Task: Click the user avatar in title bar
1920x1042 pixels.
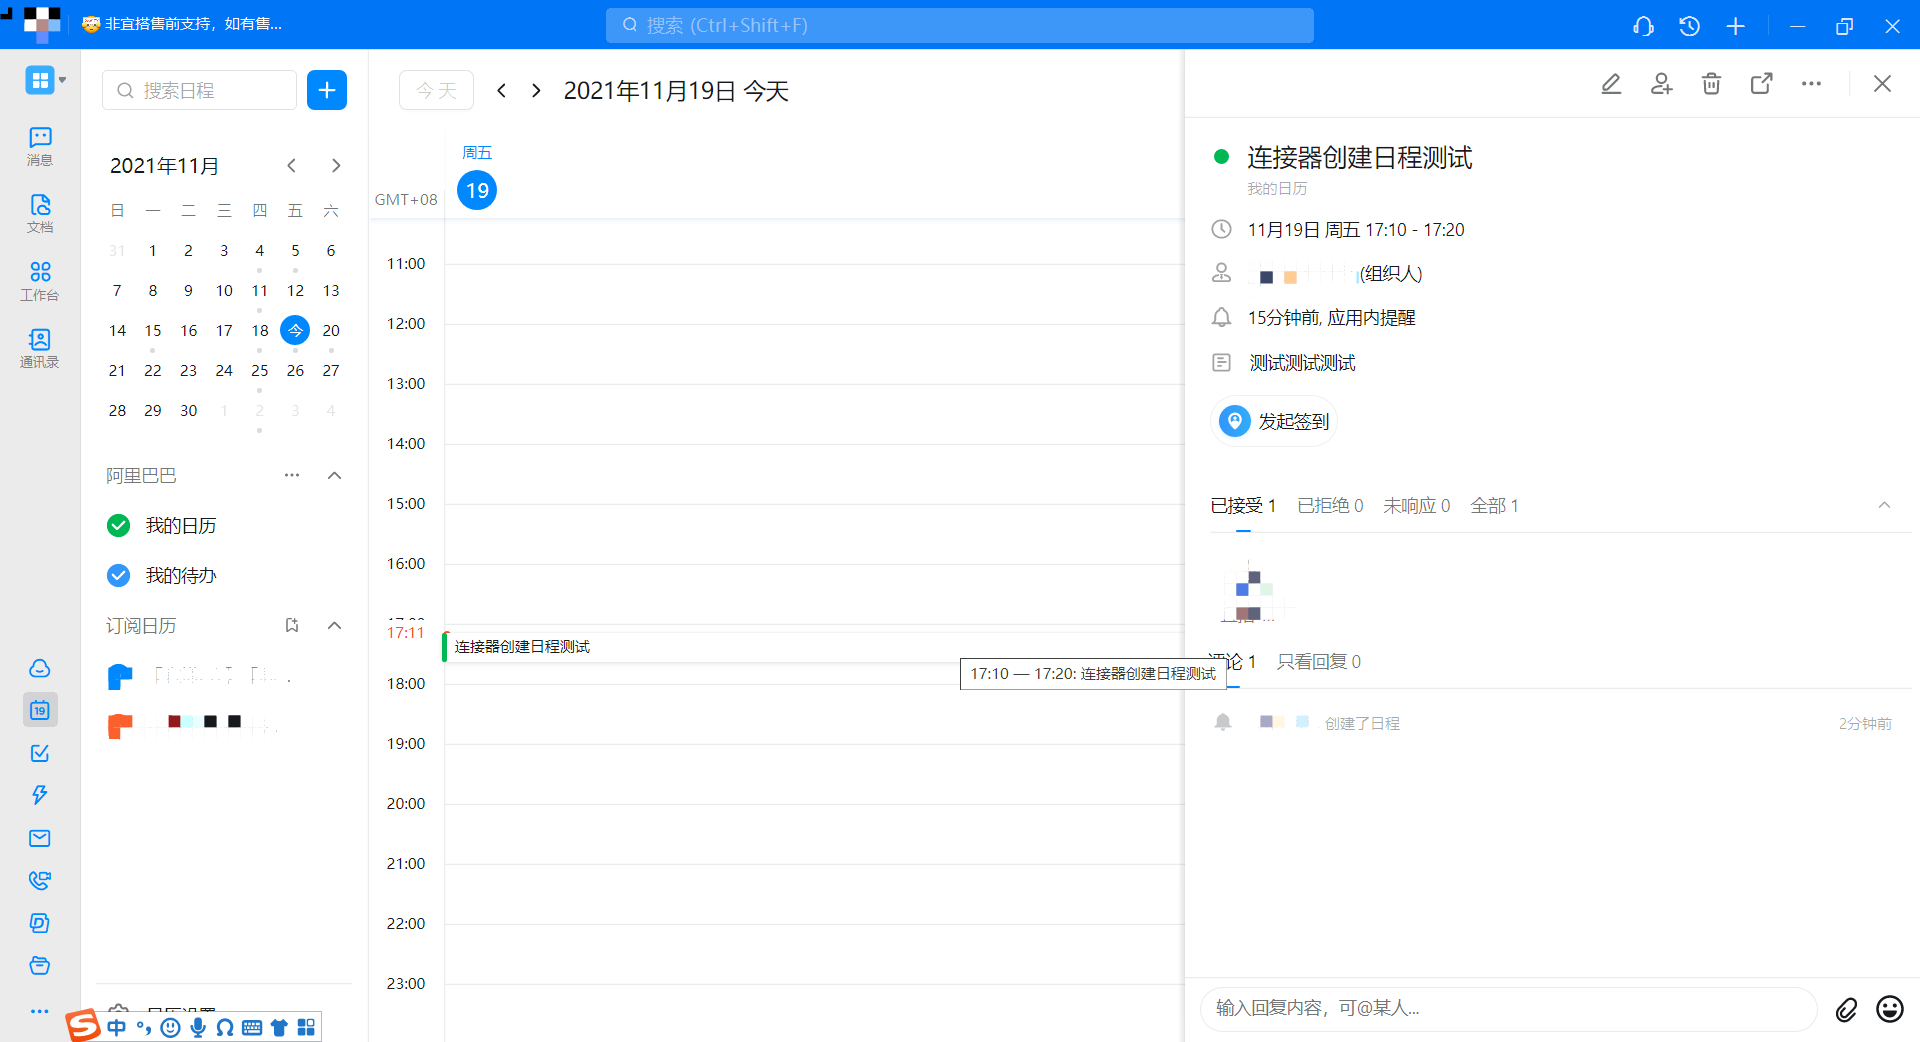Action: [41, 24]
